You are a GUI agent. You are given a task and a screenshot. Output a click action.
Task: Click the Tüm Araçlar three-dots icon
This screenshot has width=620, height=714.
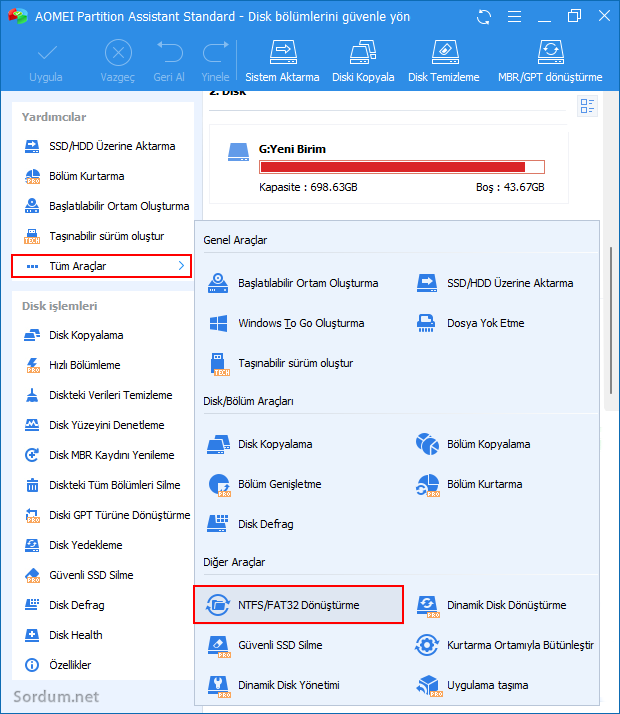coord(32,266)
